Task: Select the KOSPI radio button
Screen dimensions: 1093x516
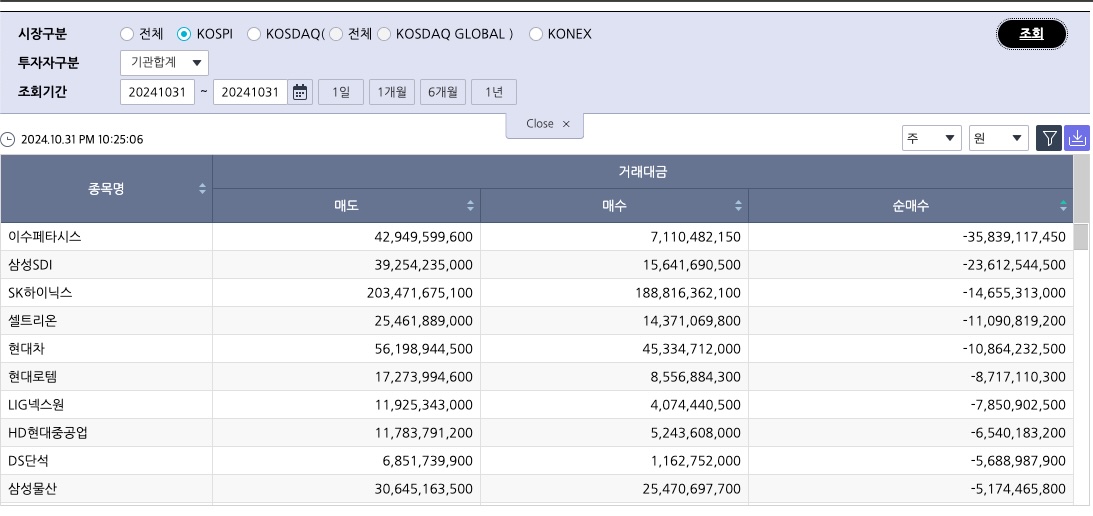Action: 184,33
